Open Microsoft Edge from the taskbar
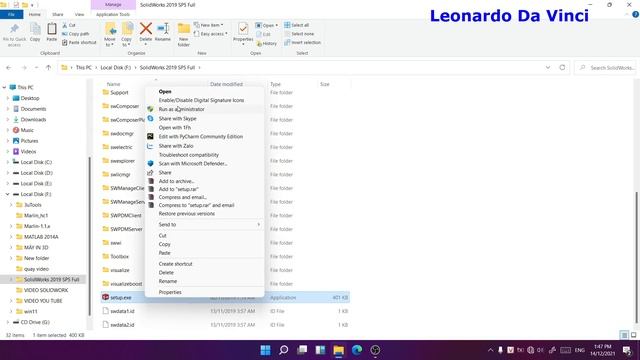Image resolution: width=640 pixels, height=360 pixels. tap(357, 350)
